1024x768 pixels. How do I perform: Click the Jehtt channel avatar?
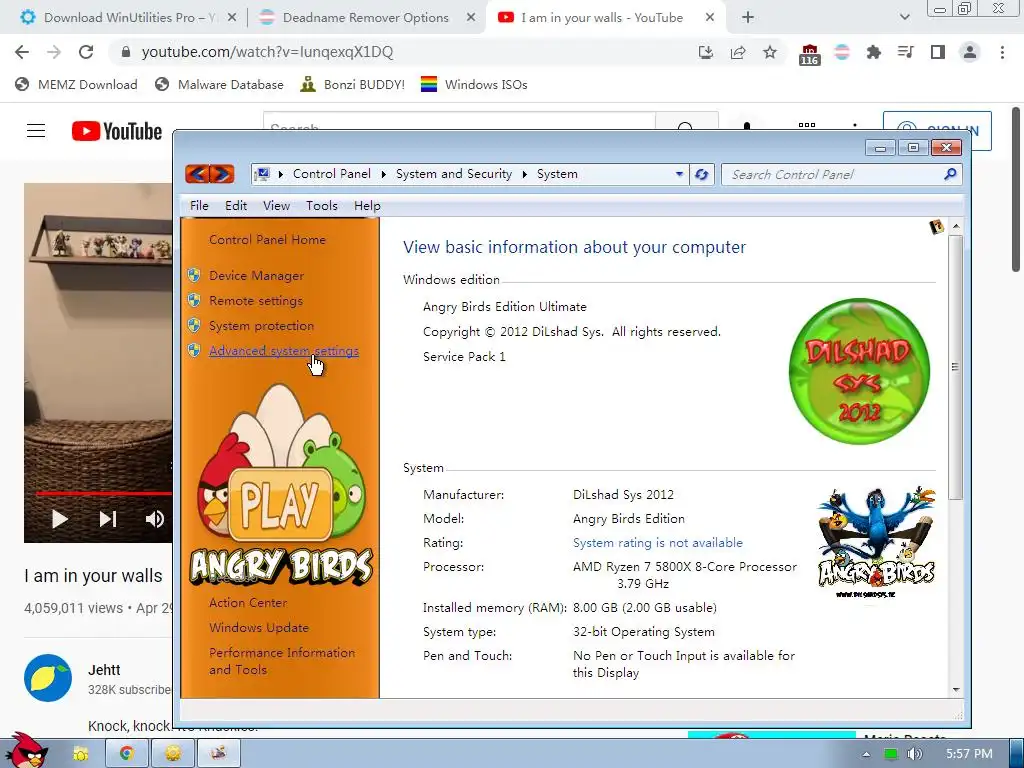click(48, 678)
